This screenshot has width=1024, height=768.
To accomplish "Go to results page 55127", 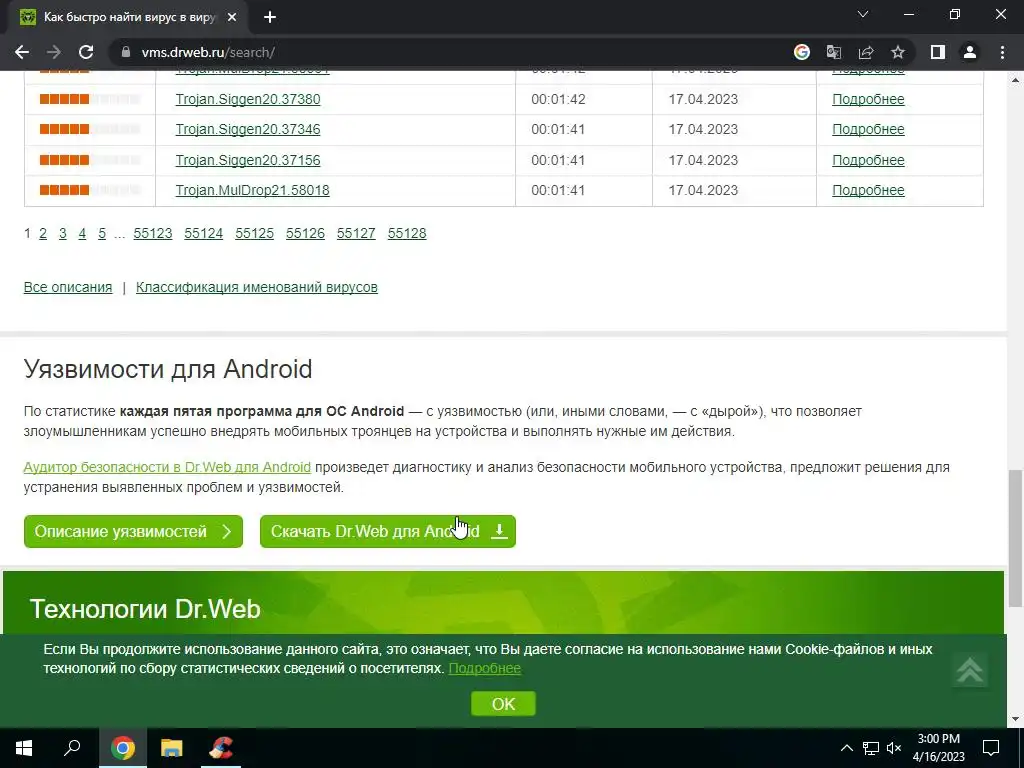I will click(x=356, y=233).
